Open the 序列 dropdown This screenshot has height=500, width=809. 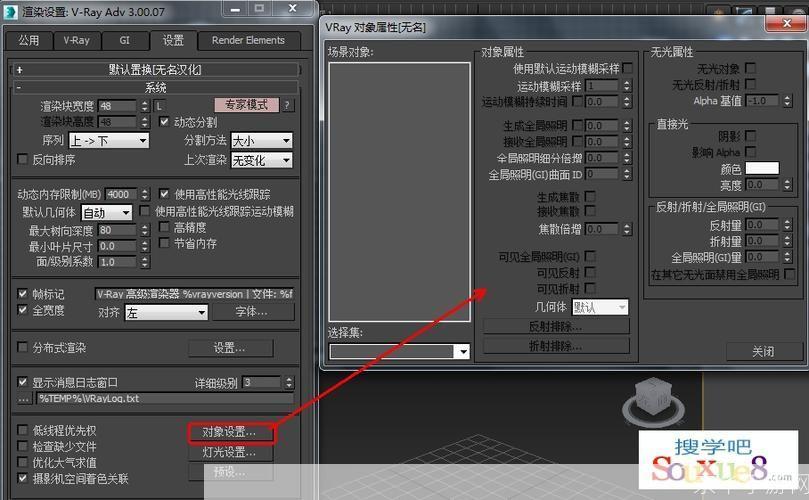coord(109,140)
